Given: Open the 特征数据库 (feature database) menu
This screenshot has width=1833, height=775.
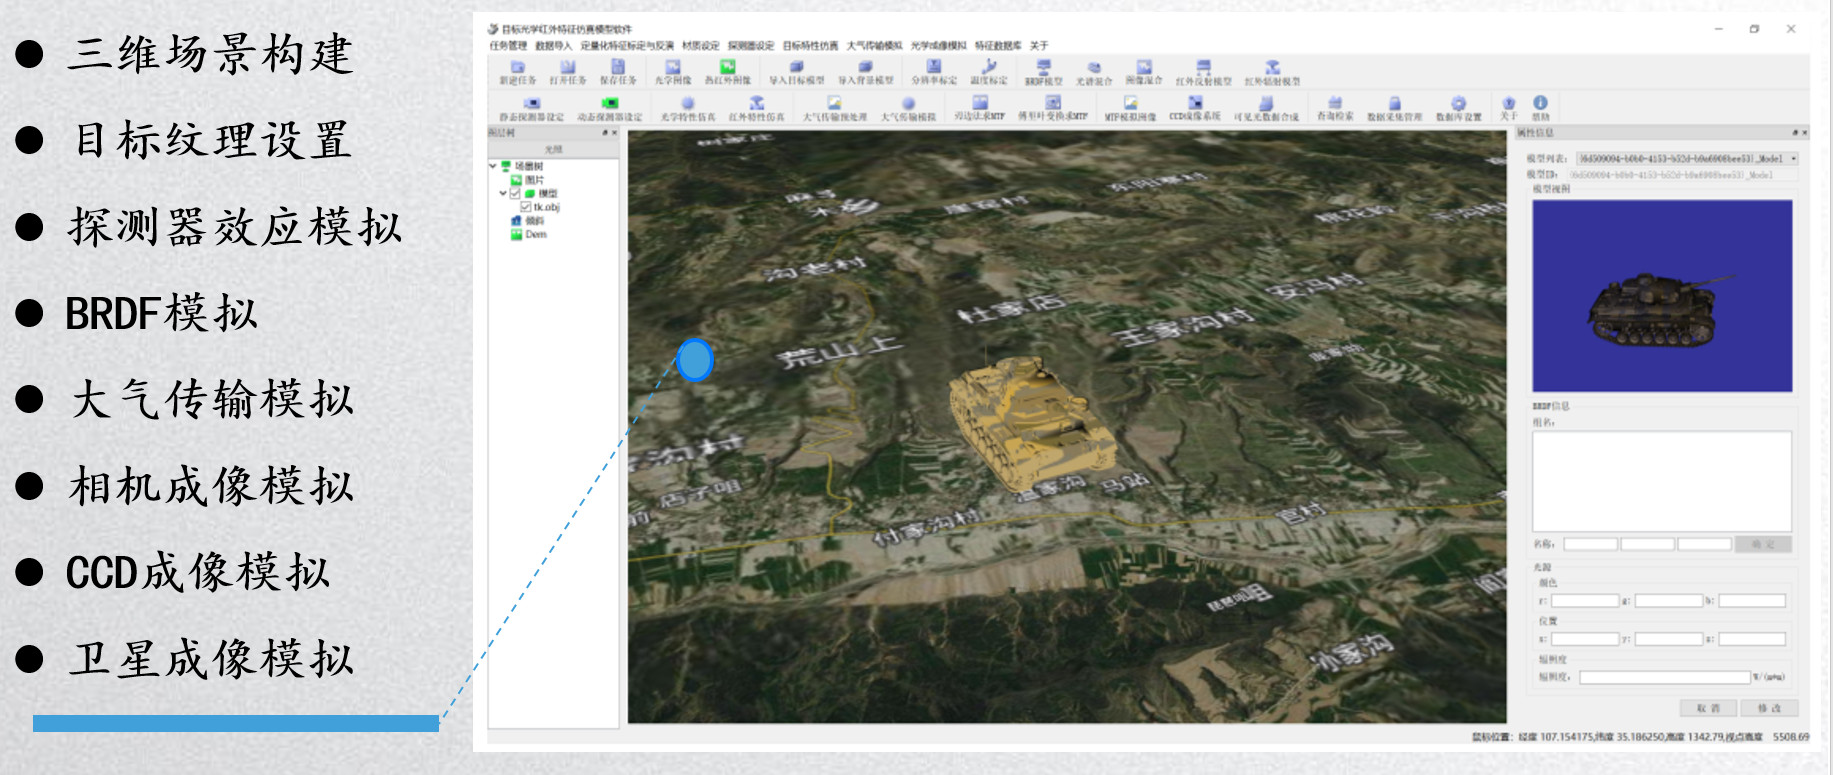Looking at the screenshot, I should [x=999, y=46].
